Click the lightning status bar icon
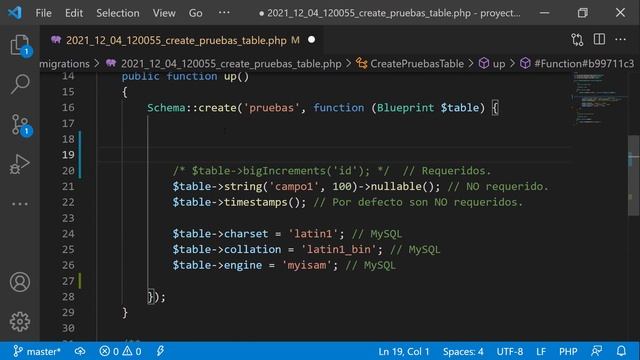The height and width of the screenshot is (360, 640). [x=160, y=351]
